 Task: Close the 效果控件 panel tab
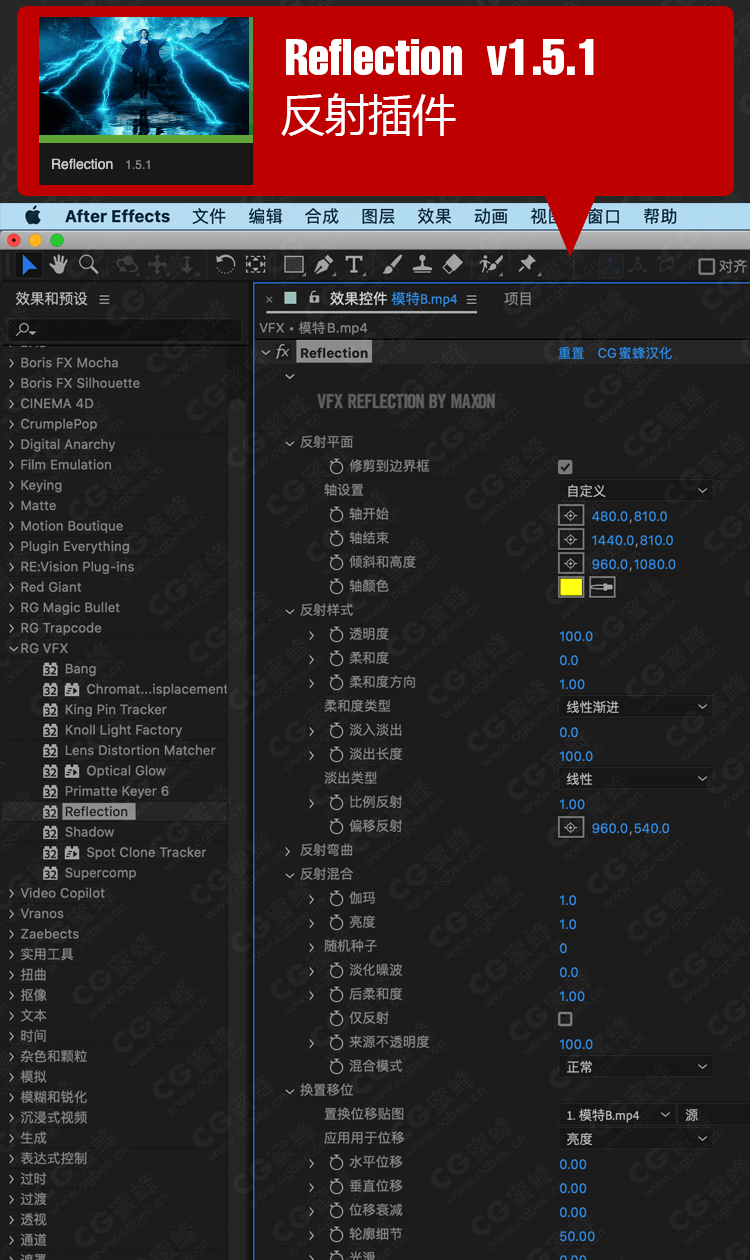pos(270,299)
